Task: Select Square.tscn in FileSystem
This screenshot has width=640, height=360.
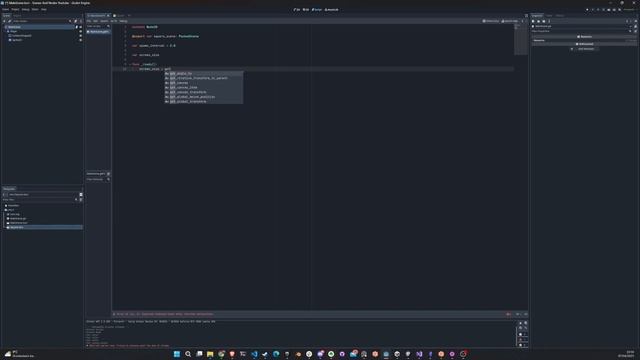Action: click(x=16, y=227)
